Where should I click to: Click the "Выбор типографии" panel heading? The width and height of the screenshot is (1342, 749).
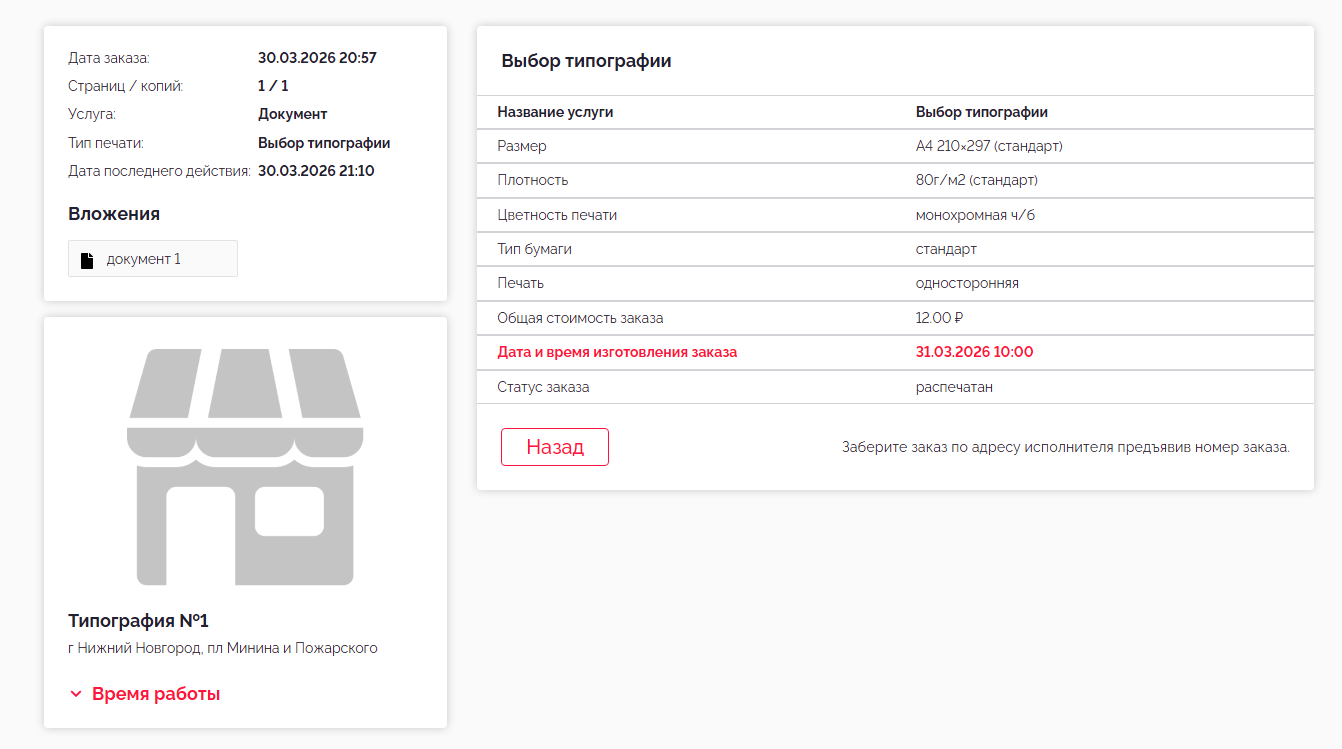tap(586, 61)
